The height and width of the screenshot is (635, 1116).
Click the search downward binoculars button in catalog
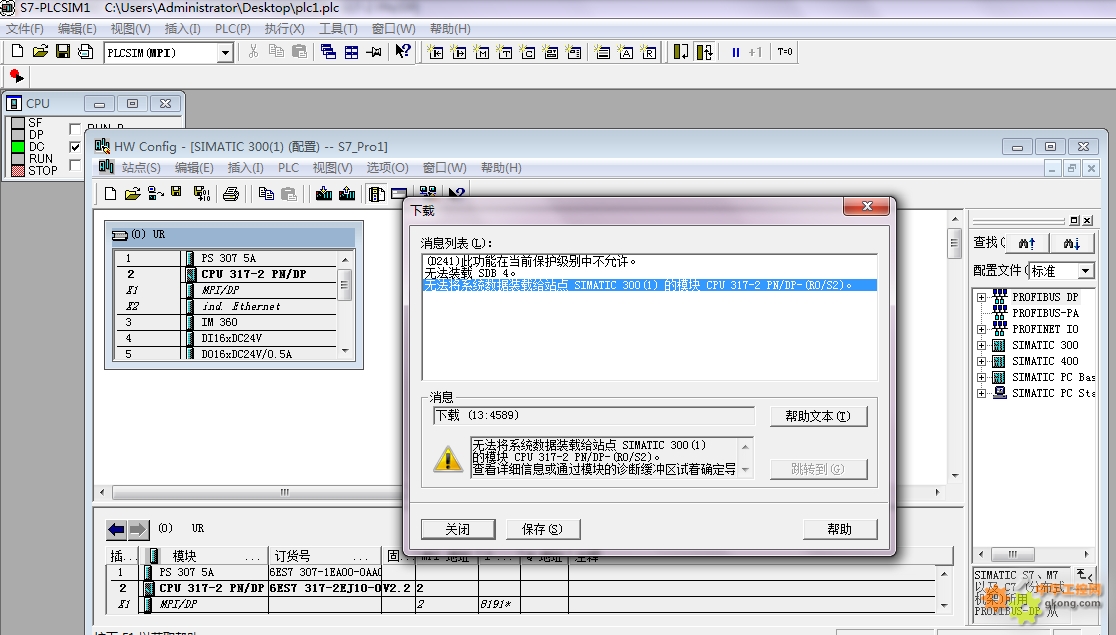(x=1072, y=243)
